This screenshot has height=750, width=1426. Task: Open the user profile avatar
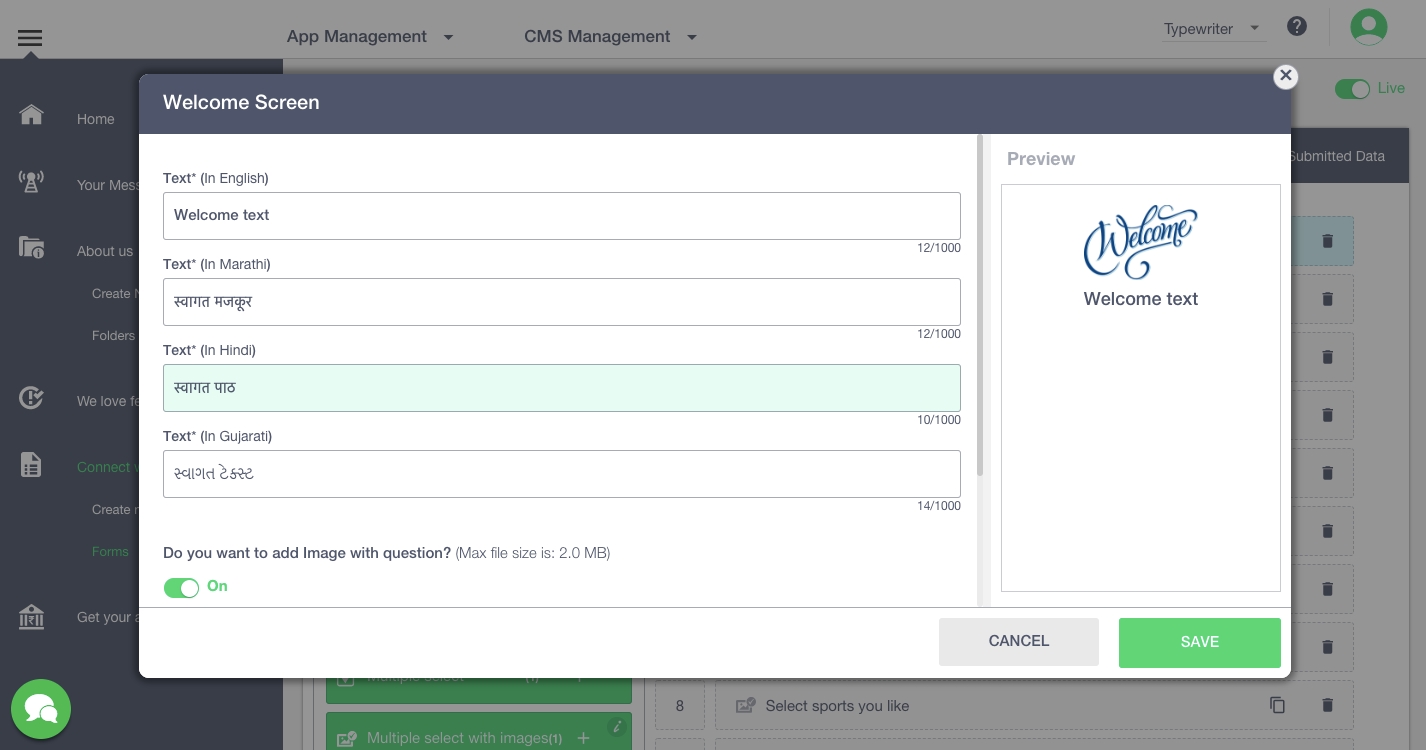point(1368,27)
